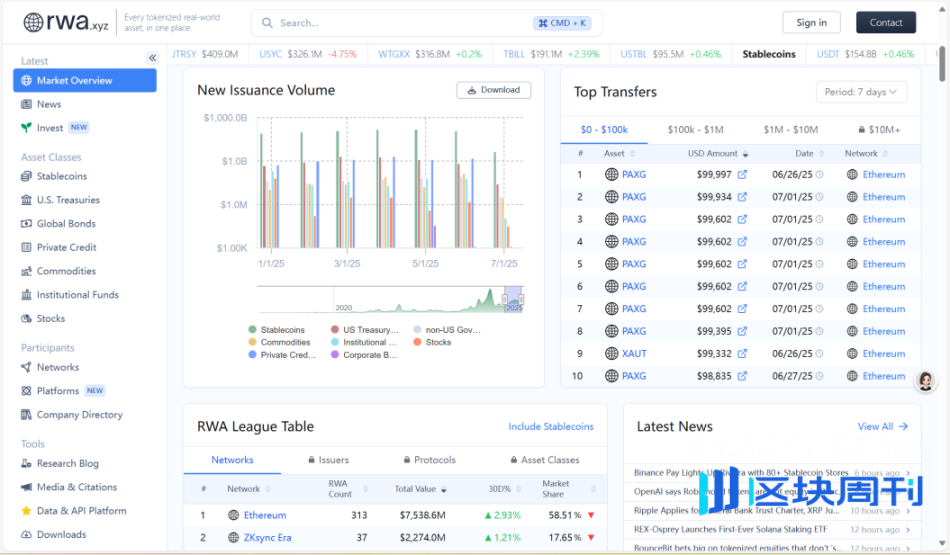The image size is (950, 555).
Task: Switch to the Networks league tab
Action: 232,460
